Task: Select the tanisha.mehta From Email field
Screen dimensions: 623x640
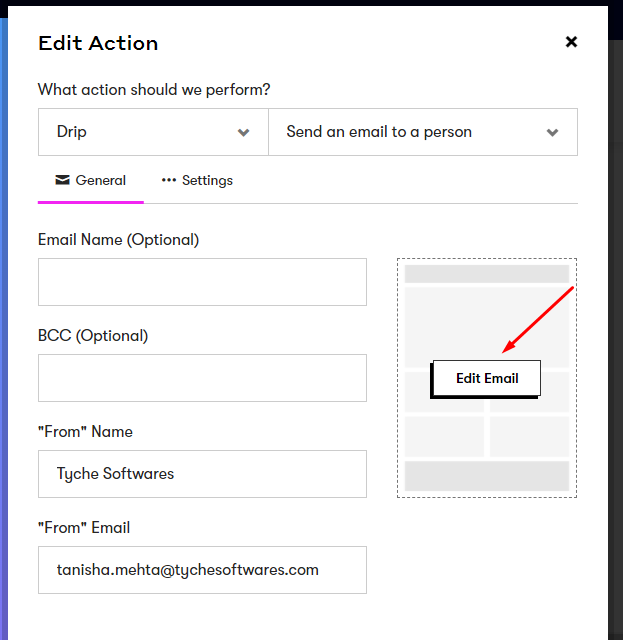Action: pos(202,570)
